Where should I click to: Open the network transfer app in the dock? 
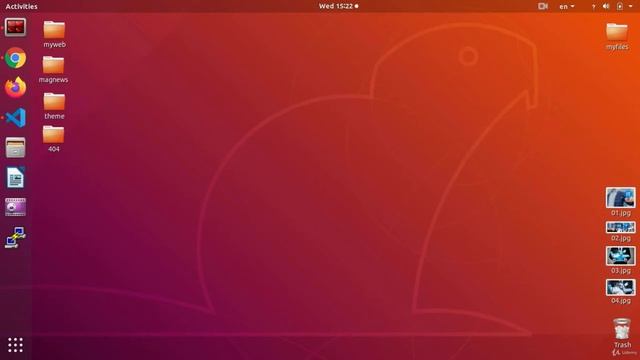(16, 237)
